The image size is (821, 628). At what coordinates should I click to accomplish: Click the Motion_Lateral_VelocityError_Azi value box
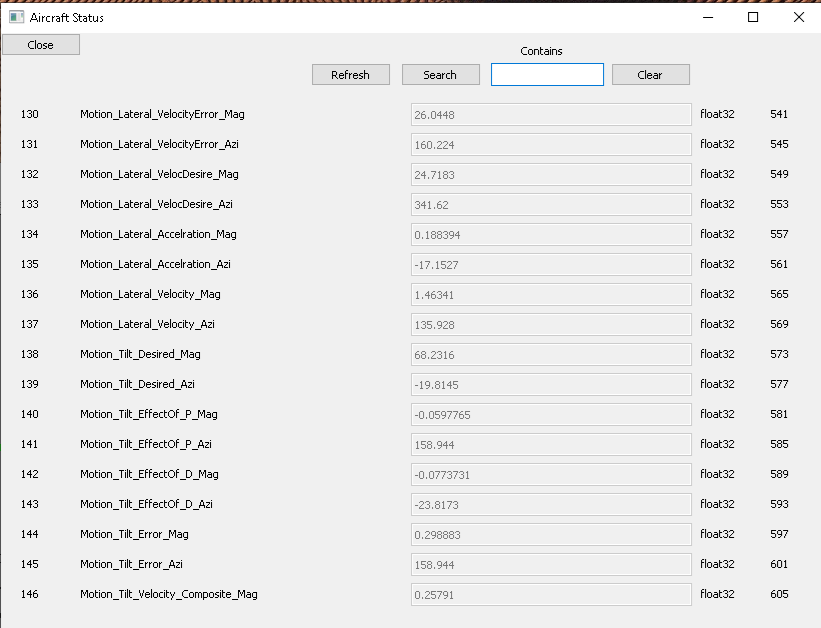click(x=551, y=145)
